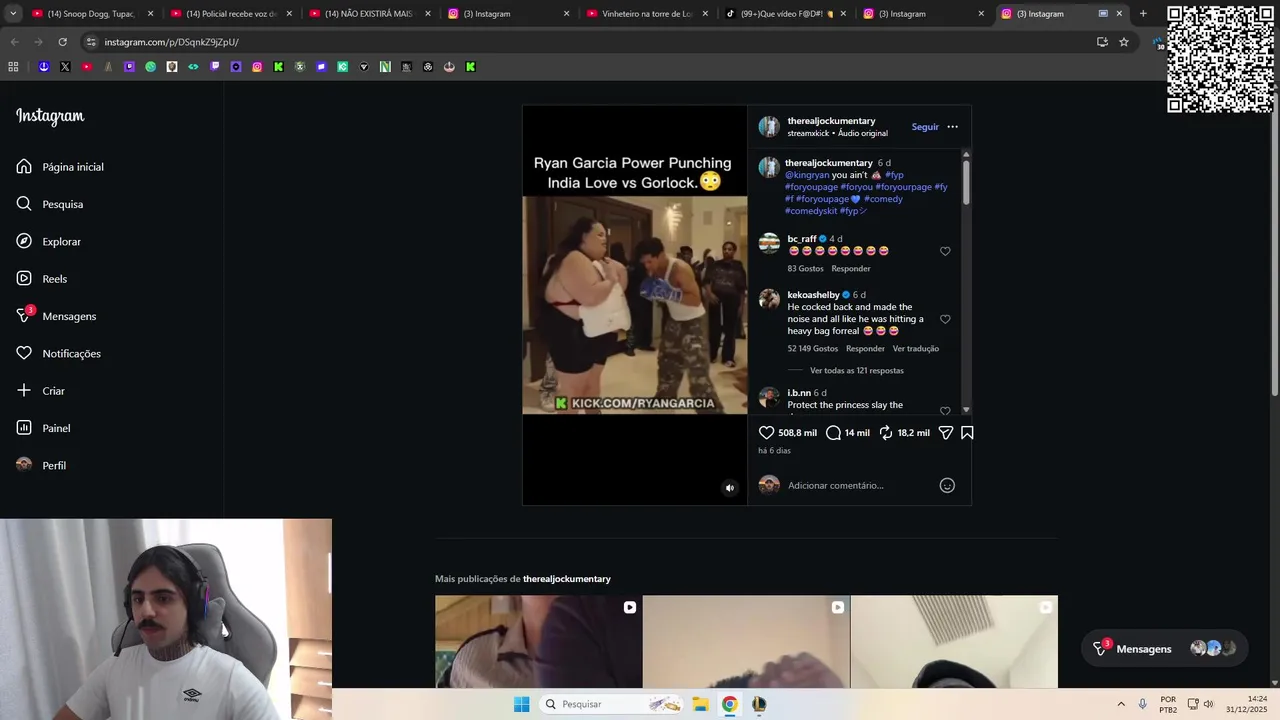Open YouTube bookmark in bookmarks bar
Image resolution: width=1280 pixels, height=720 pixels.
(86, 67)
